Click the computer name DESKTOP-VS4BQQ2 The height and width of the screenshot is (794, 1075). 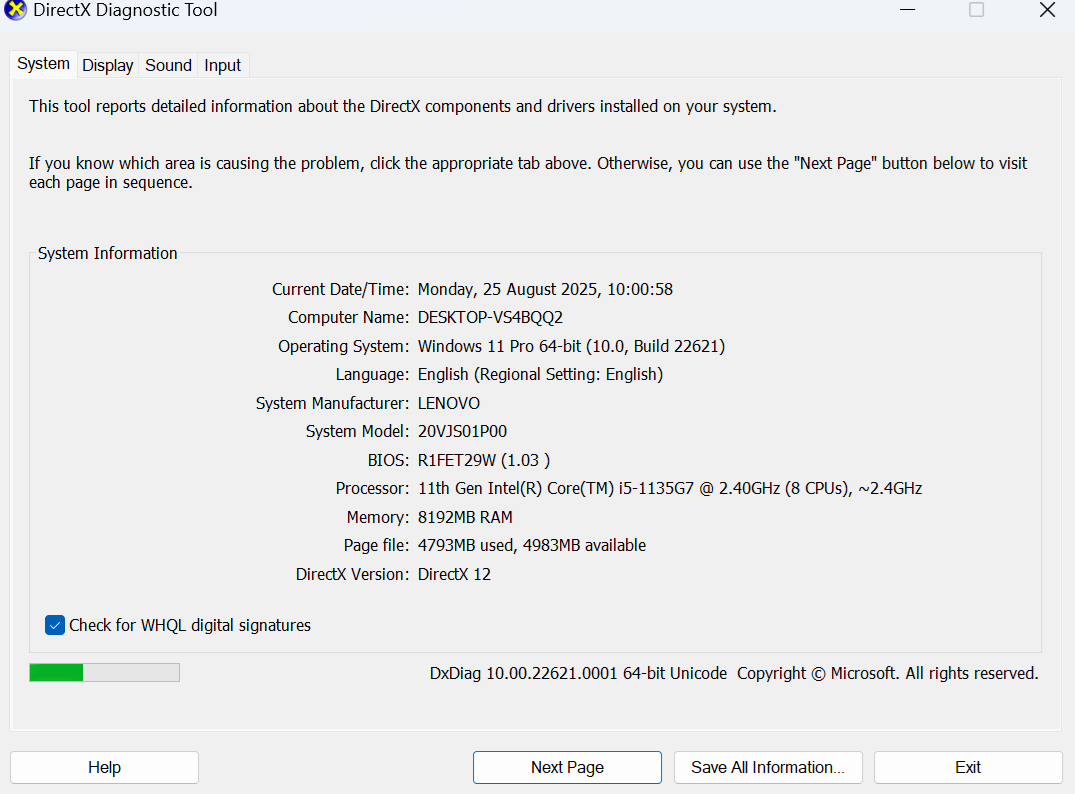click(x=490, y=317)
